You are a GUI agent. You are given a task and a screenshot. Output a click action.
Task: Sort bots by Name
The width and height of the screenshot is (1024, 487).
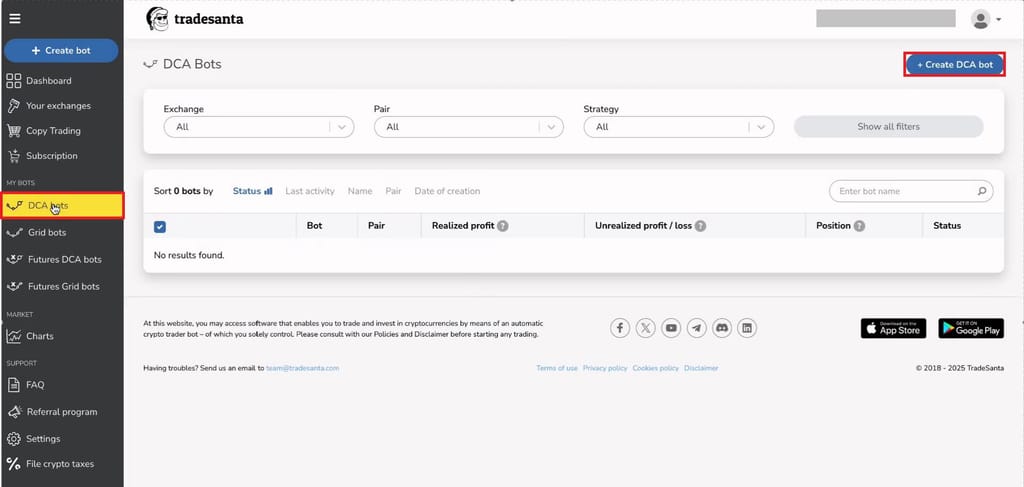pyautogui.click(x=360, y=191)
